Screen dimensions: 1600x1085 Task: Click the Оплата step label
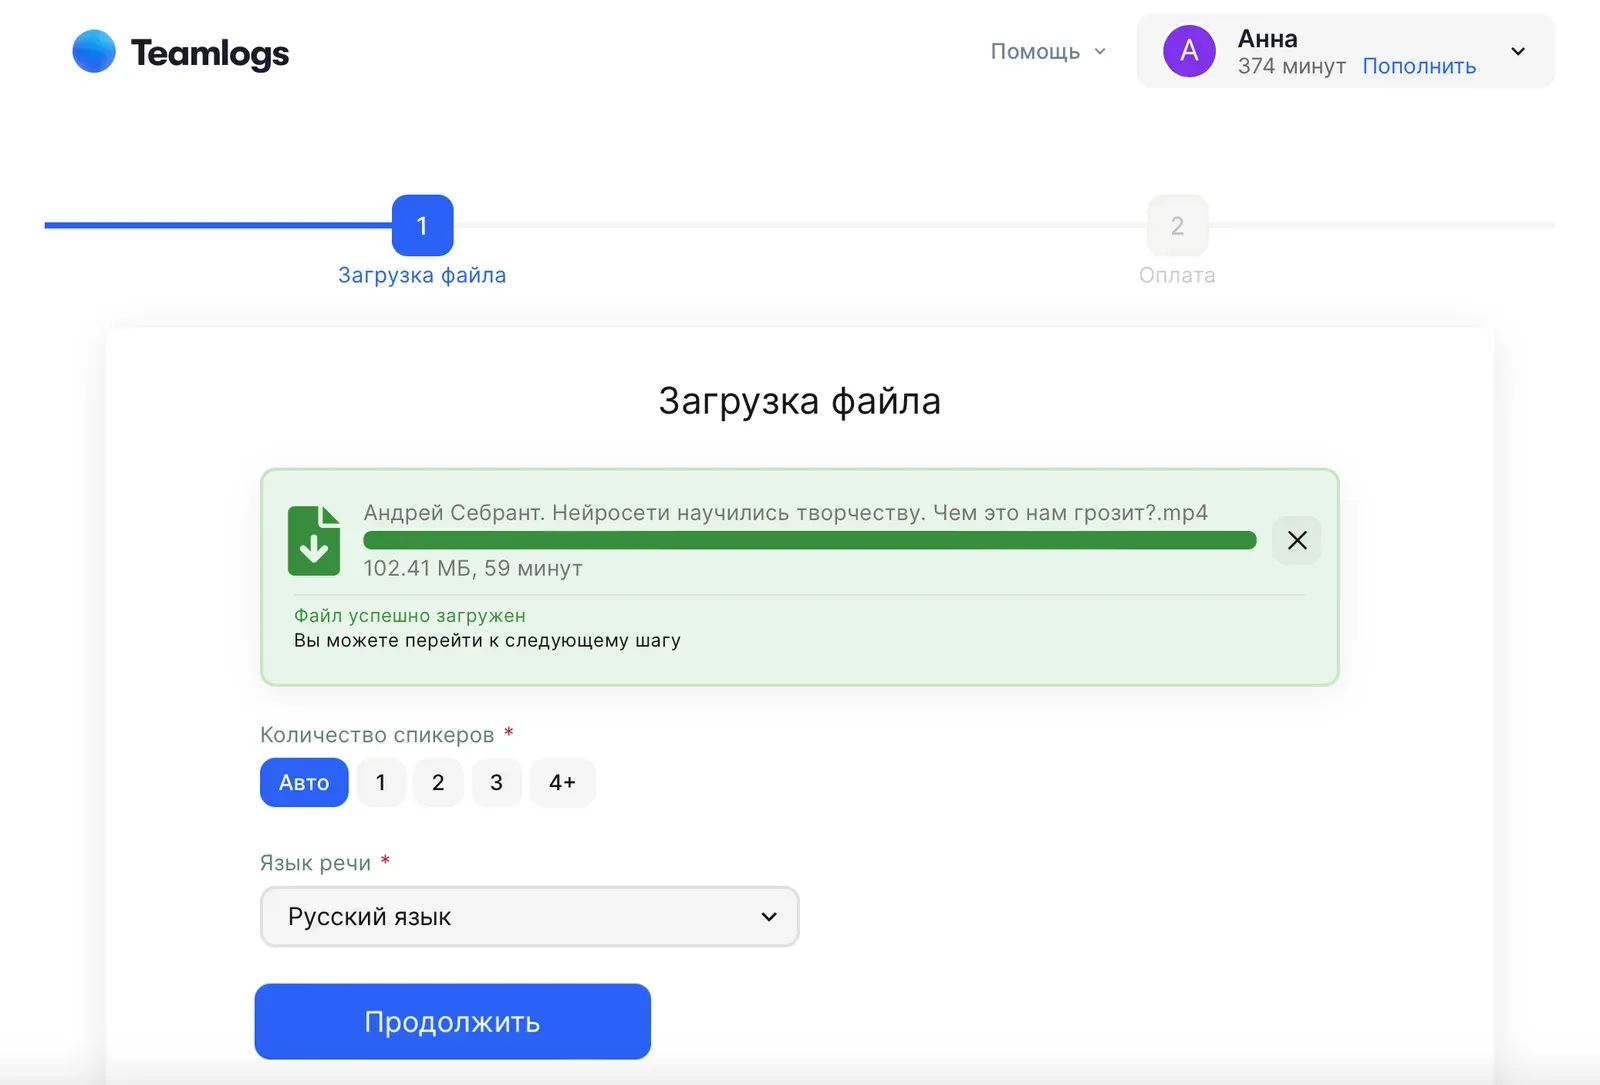tap(1177, 275)
